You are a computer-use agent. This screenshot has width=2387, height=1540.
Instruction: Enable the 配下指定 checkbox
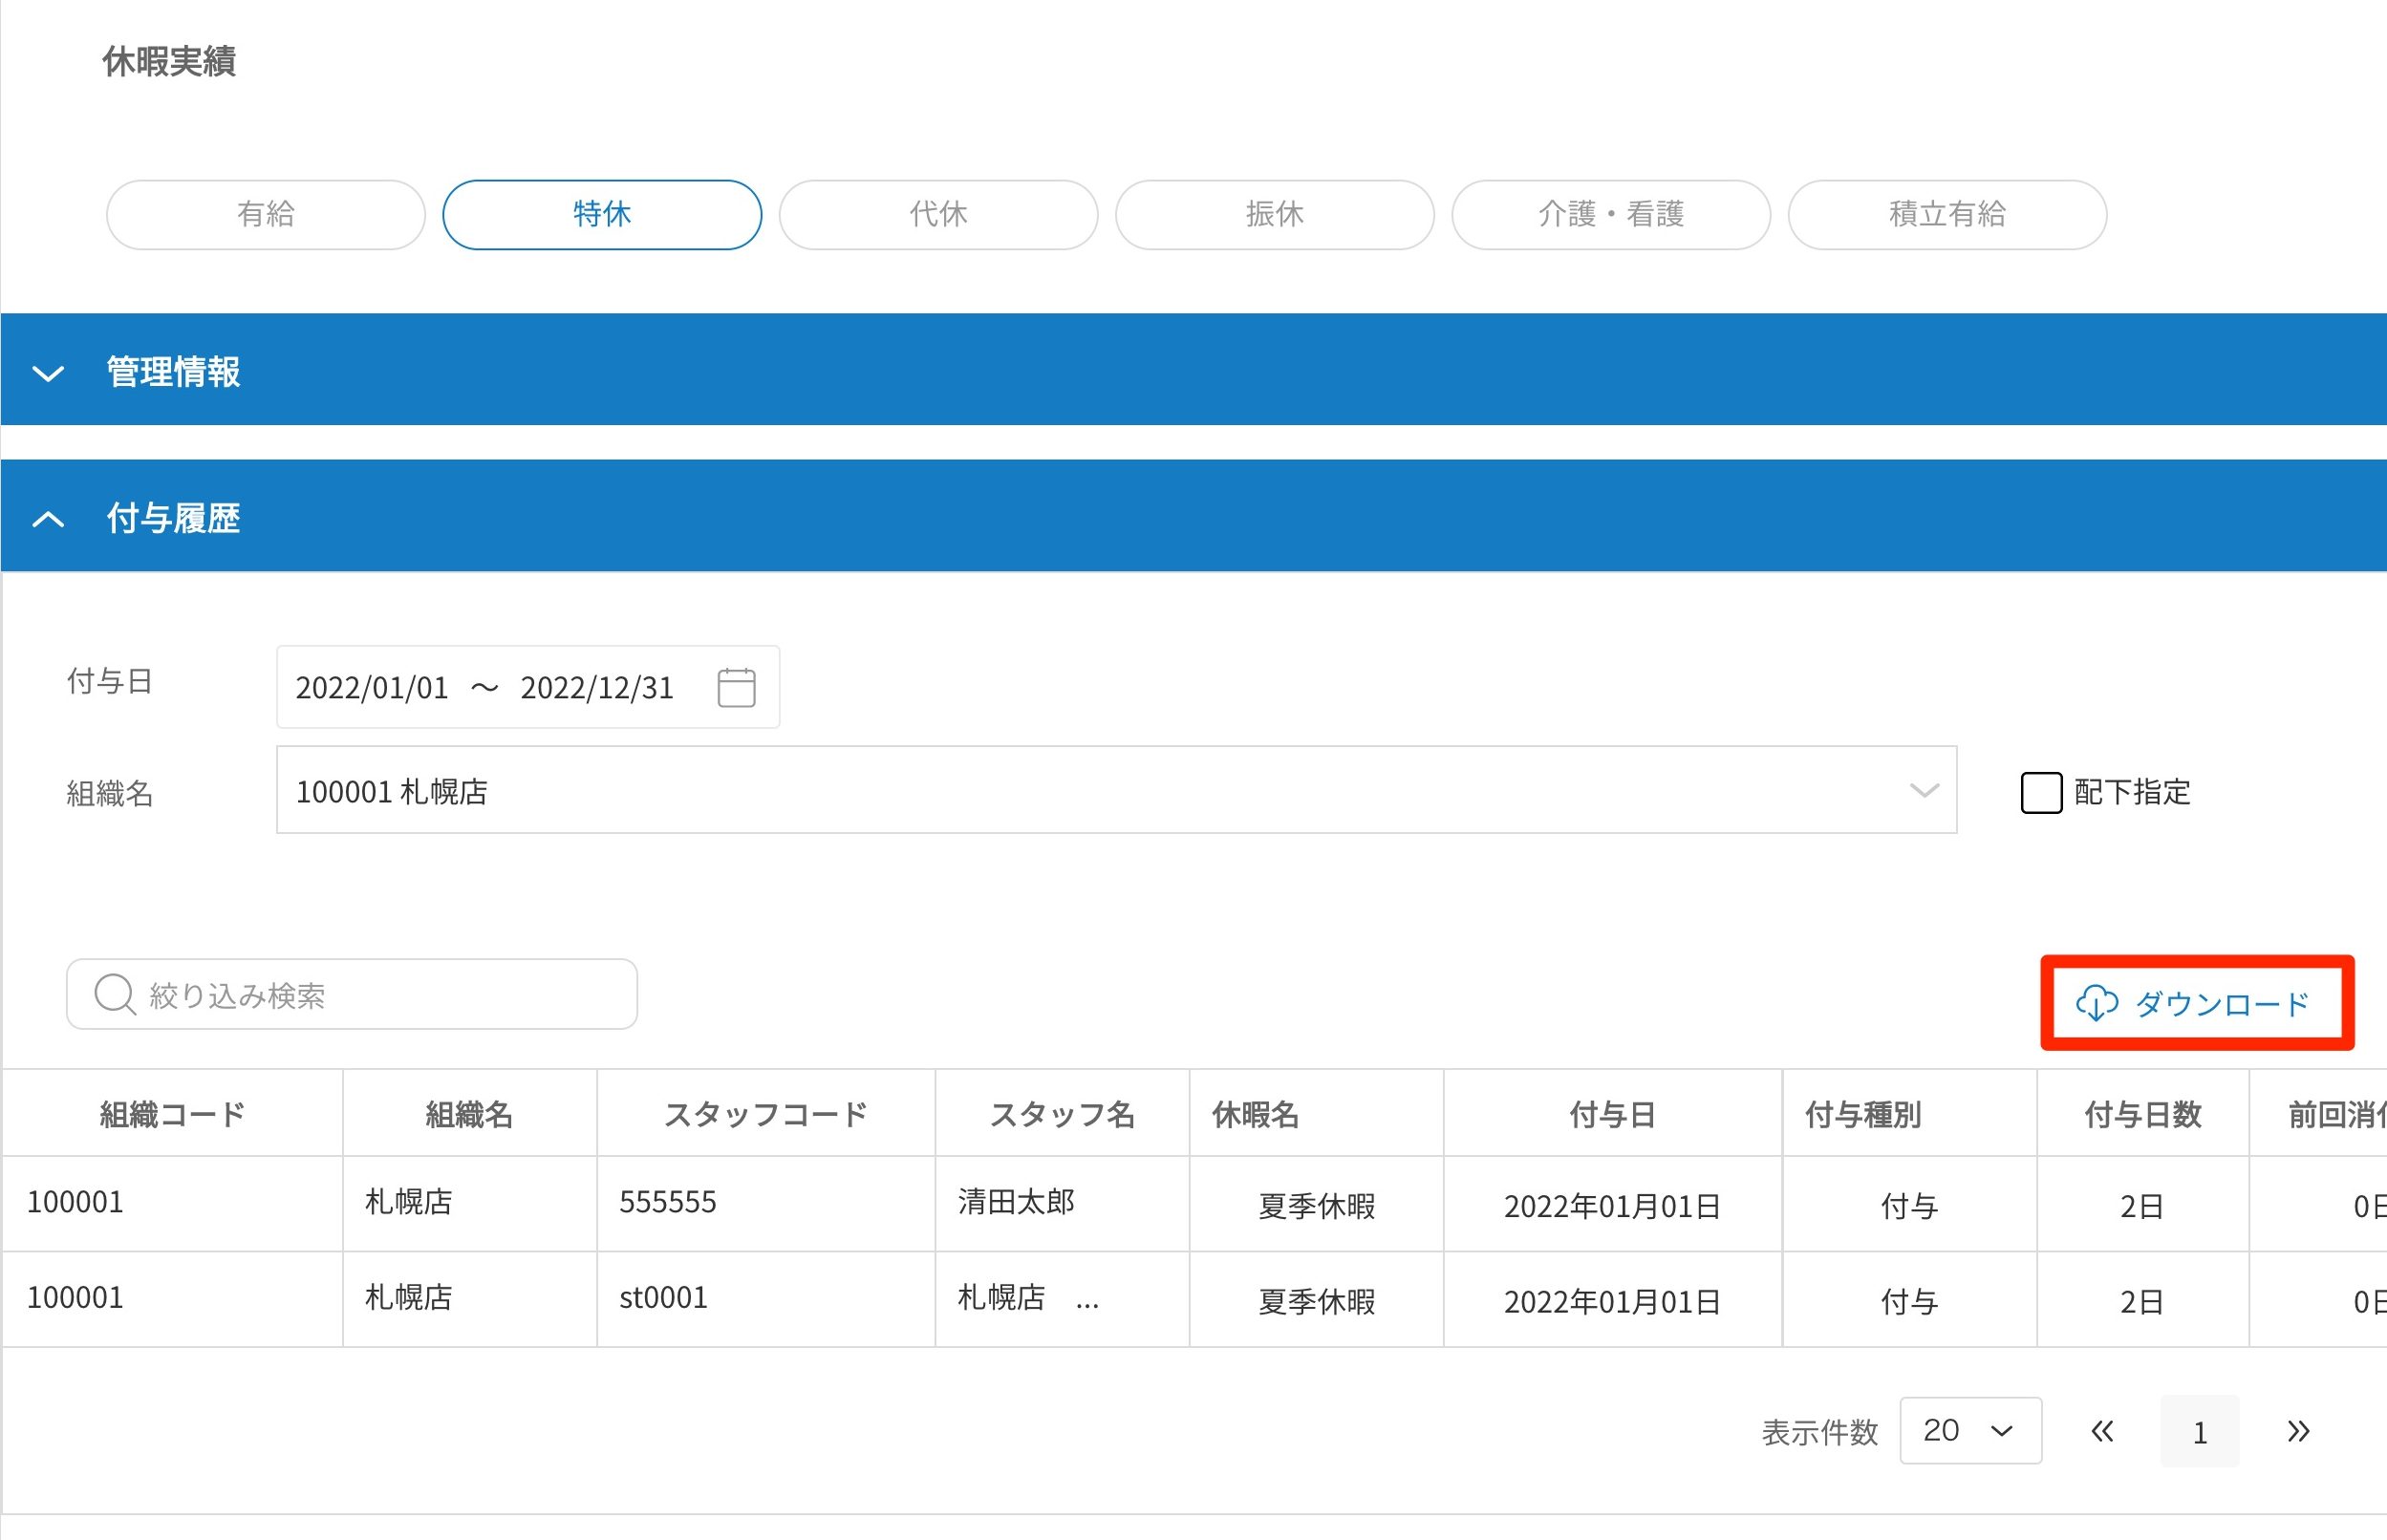click(x=2040, y=793)
